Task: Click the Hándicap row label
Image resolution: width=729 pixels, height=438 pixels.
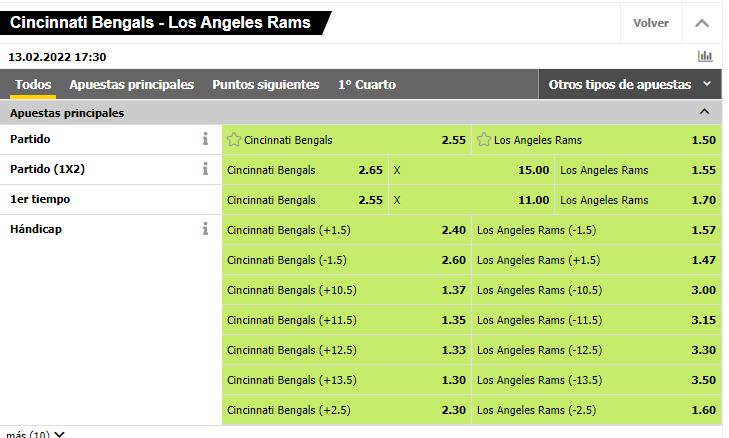Action: [36, 229]
